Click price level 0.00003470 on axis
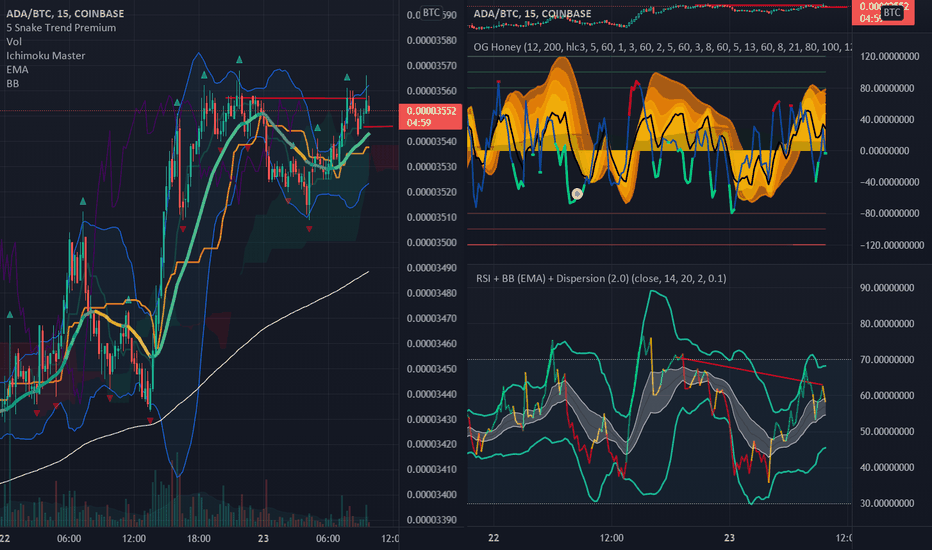Viewport: 932px width, 550px height. point(432,318)
